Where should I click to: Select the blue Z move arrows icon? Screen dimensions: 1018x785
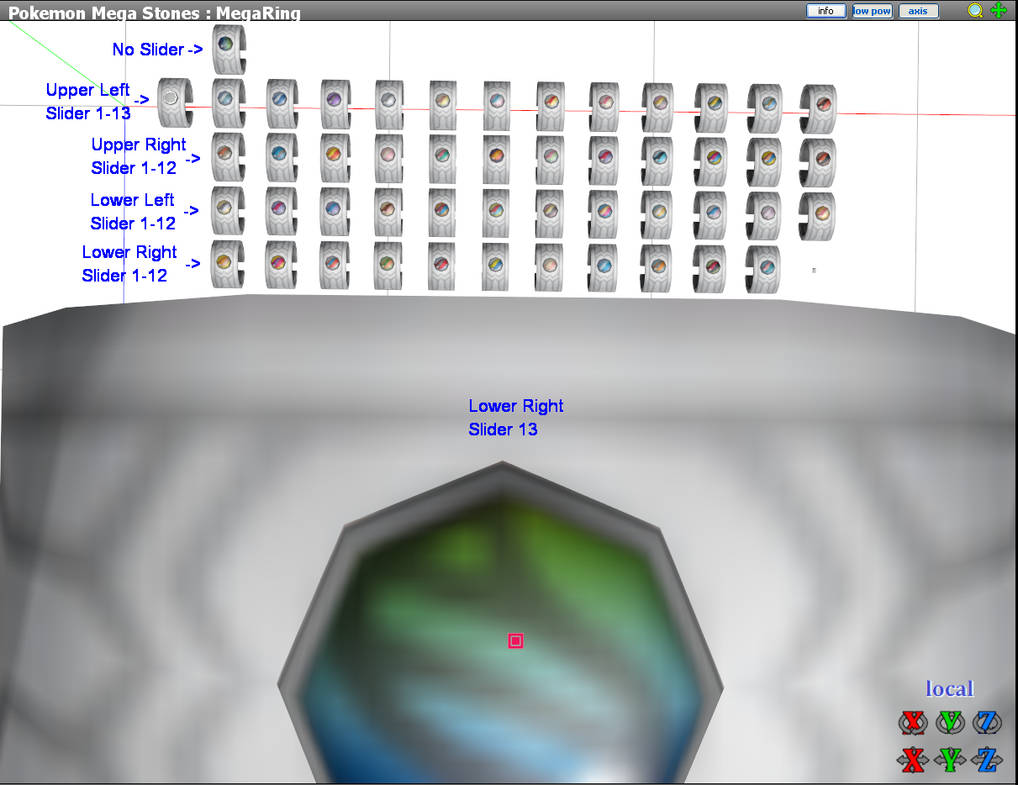[x=987, y=760]
